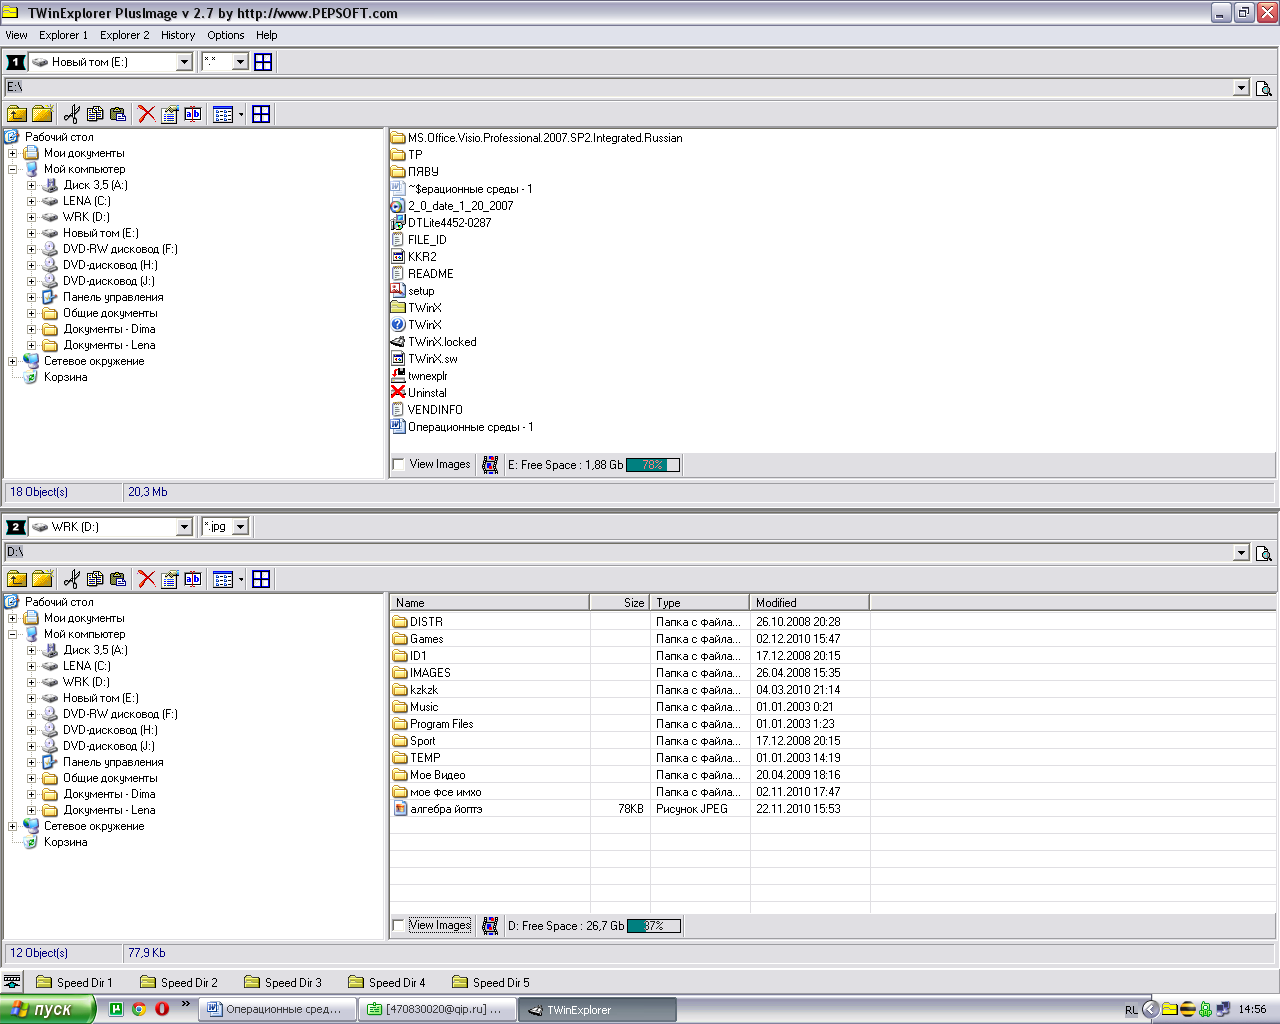Enable View Images checkbox in Explorer 2
Viewport: 1280px width, 1024px height.
[399, 925]
